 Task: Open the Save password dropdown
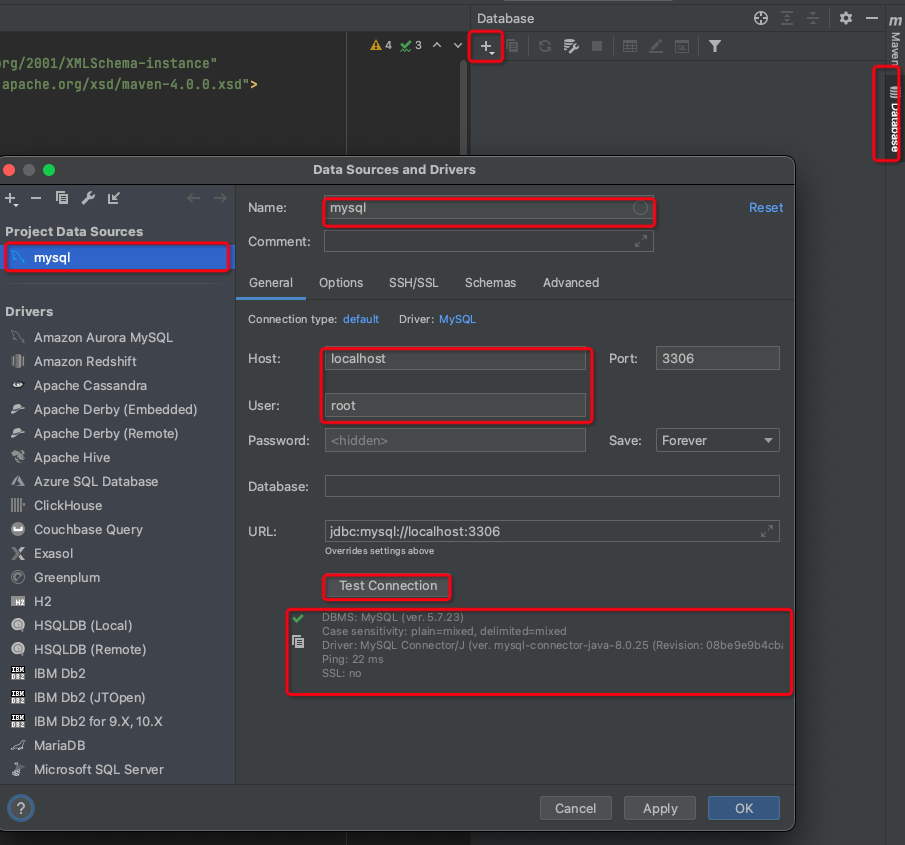coord(717,440)
